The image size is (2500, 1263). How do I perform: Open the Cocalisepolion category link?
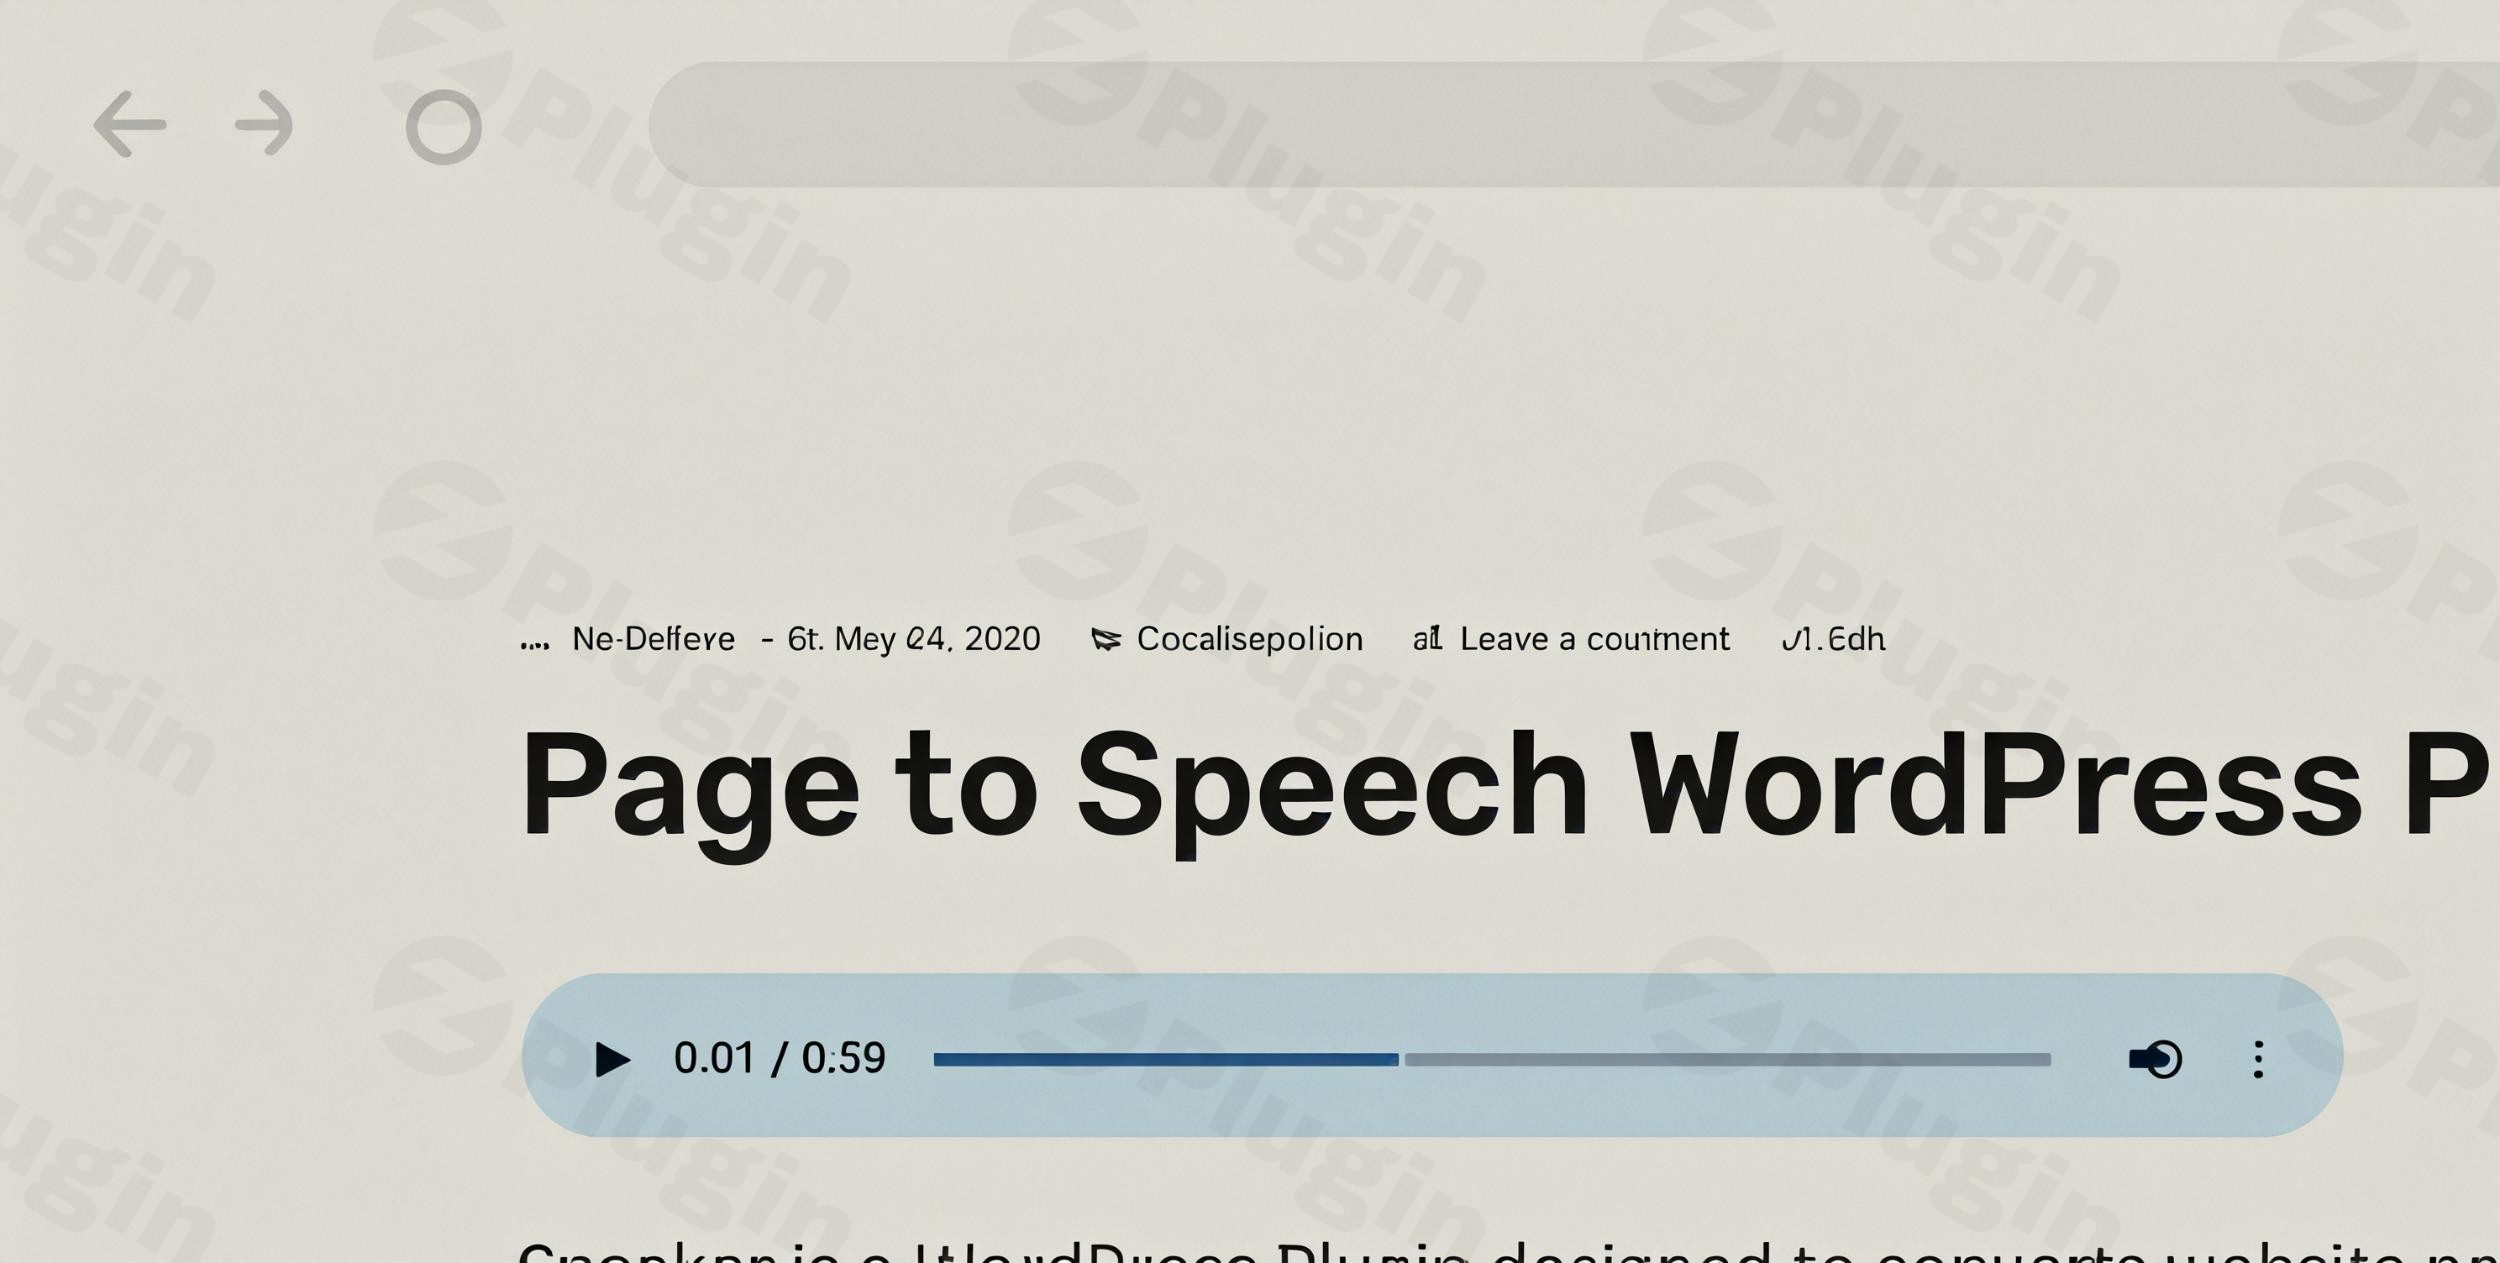pos(1249,638)
